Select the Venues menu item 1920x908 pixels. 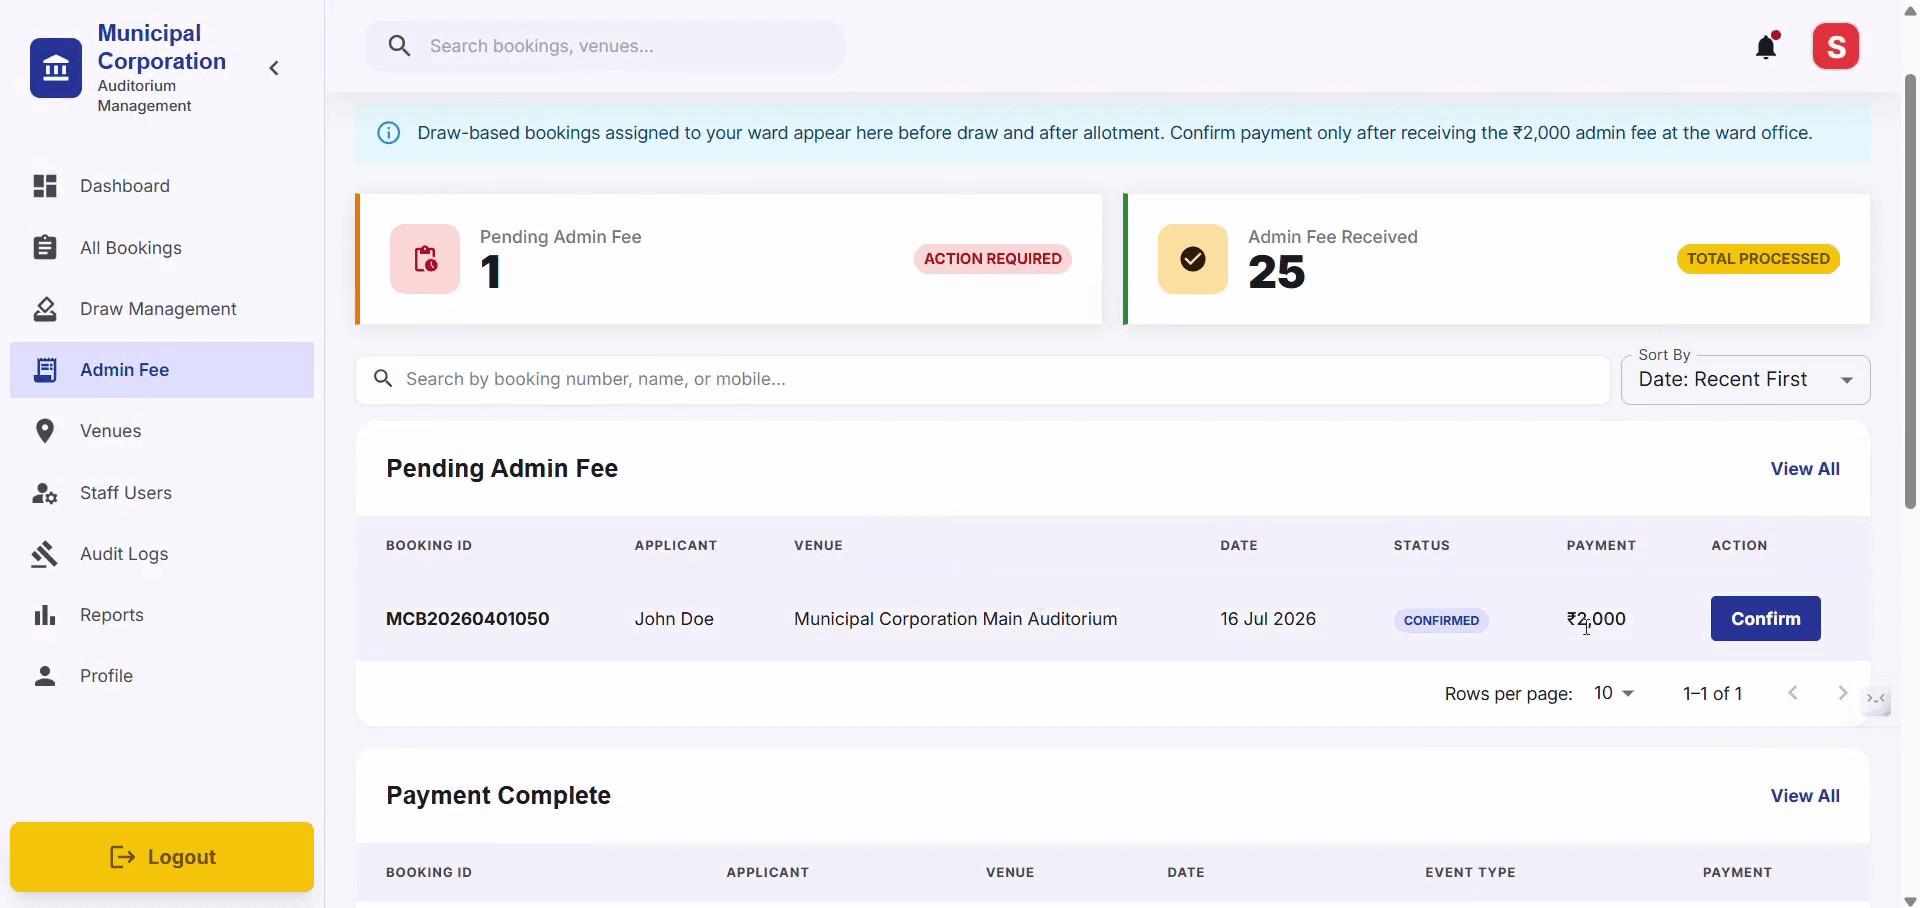[162, 431]
